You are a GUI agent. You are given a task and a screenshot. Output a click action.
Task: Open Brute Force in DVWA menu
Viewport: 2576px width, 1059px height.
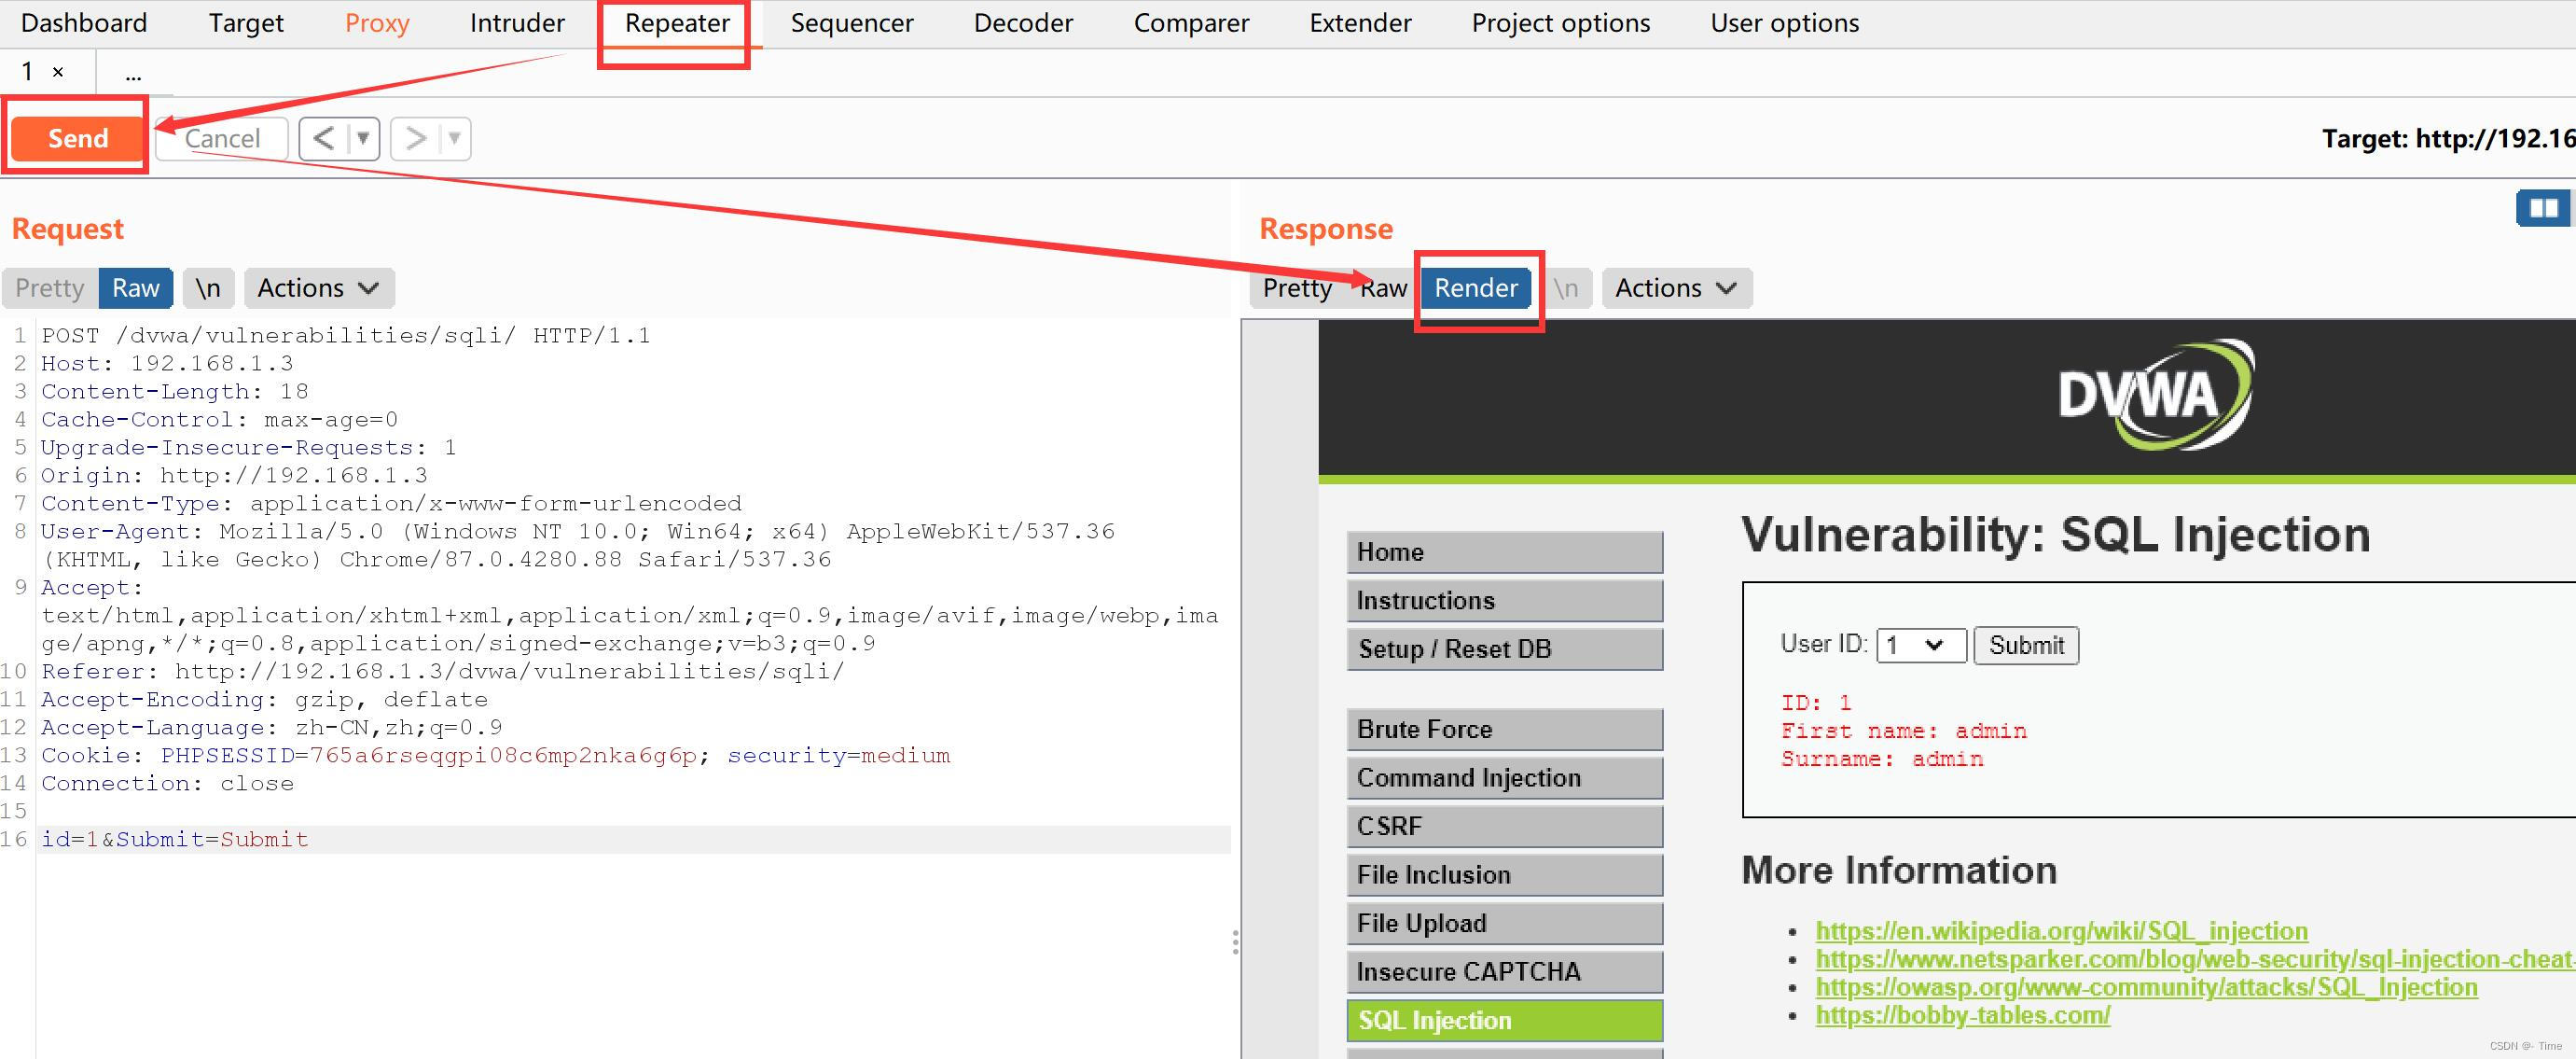(x=1505, y=729)
